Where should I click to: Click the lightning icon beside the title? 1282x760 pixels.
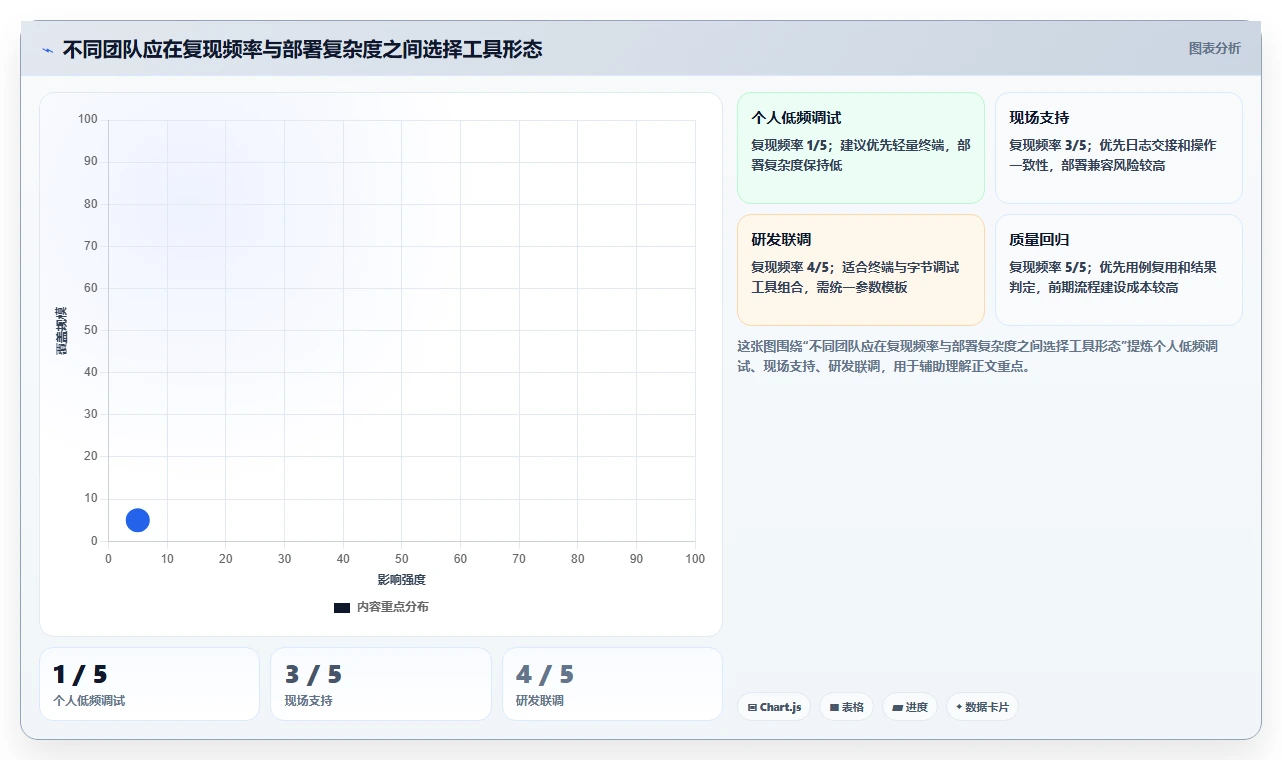tap(47, 50)
